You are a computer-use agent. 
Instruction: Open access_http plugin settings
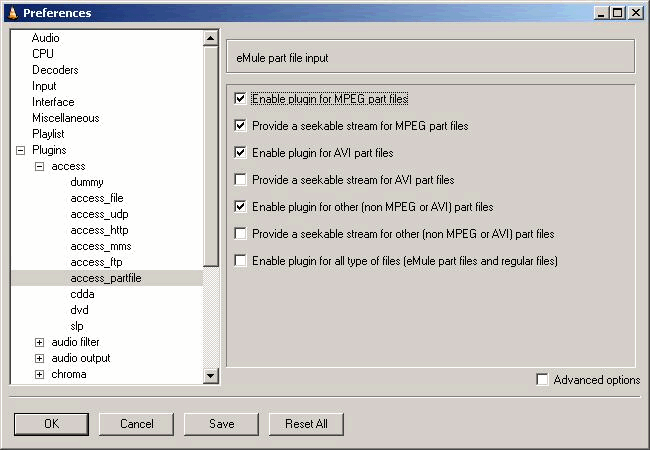[x=99, y=230]
